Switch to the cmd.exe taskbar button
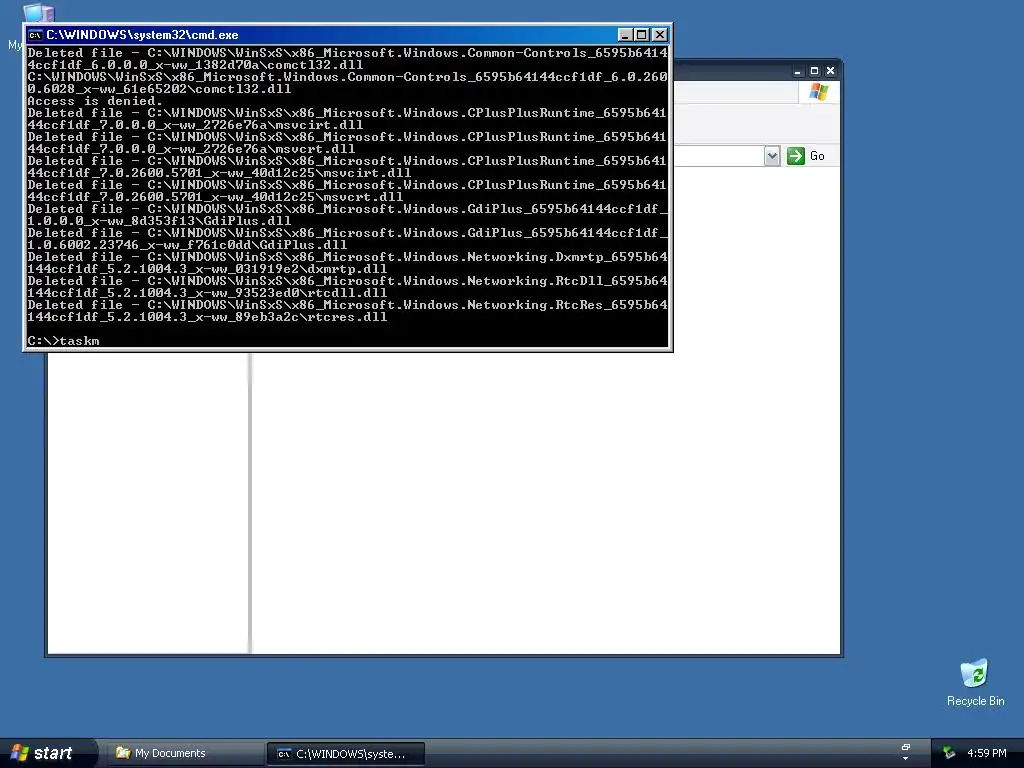Screen dimensions: 1024x768 click(x=346, y=754)
